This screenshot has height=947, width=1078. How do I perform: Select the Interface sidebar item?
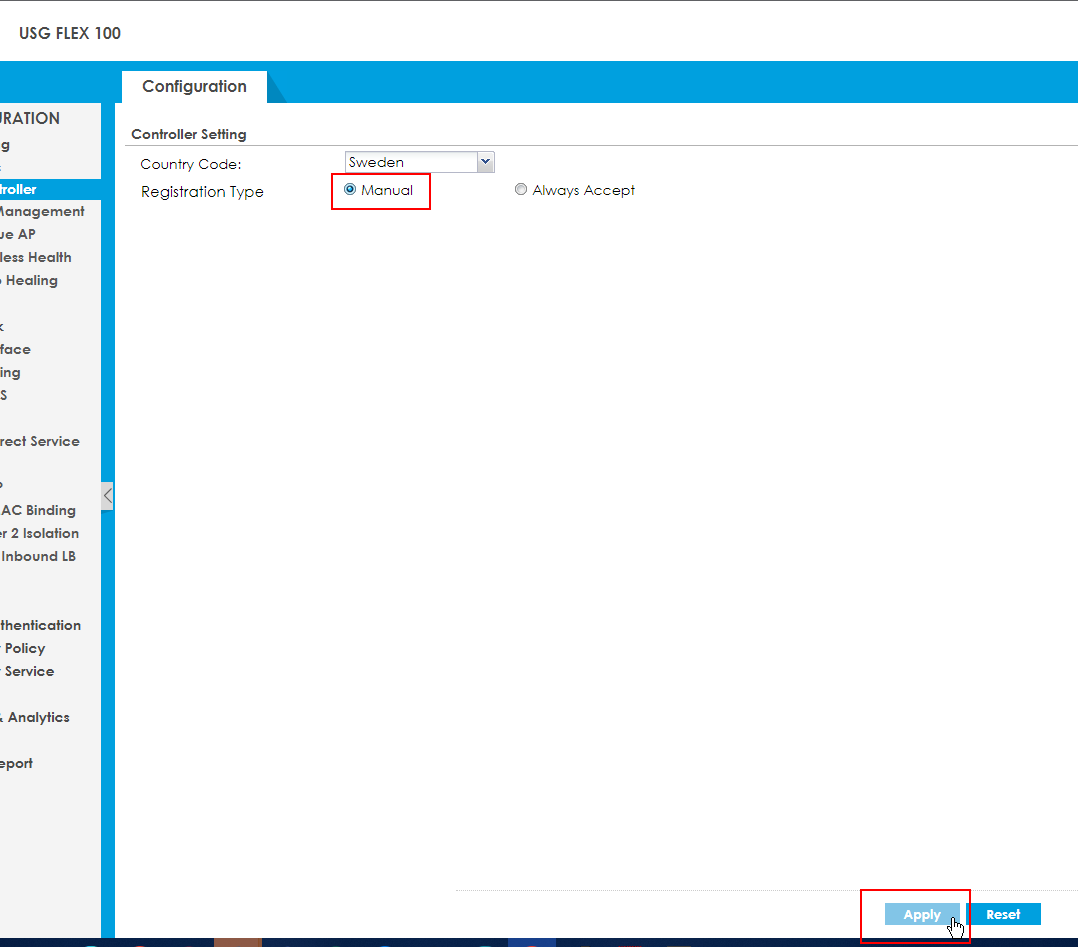[x=16, y=349]
